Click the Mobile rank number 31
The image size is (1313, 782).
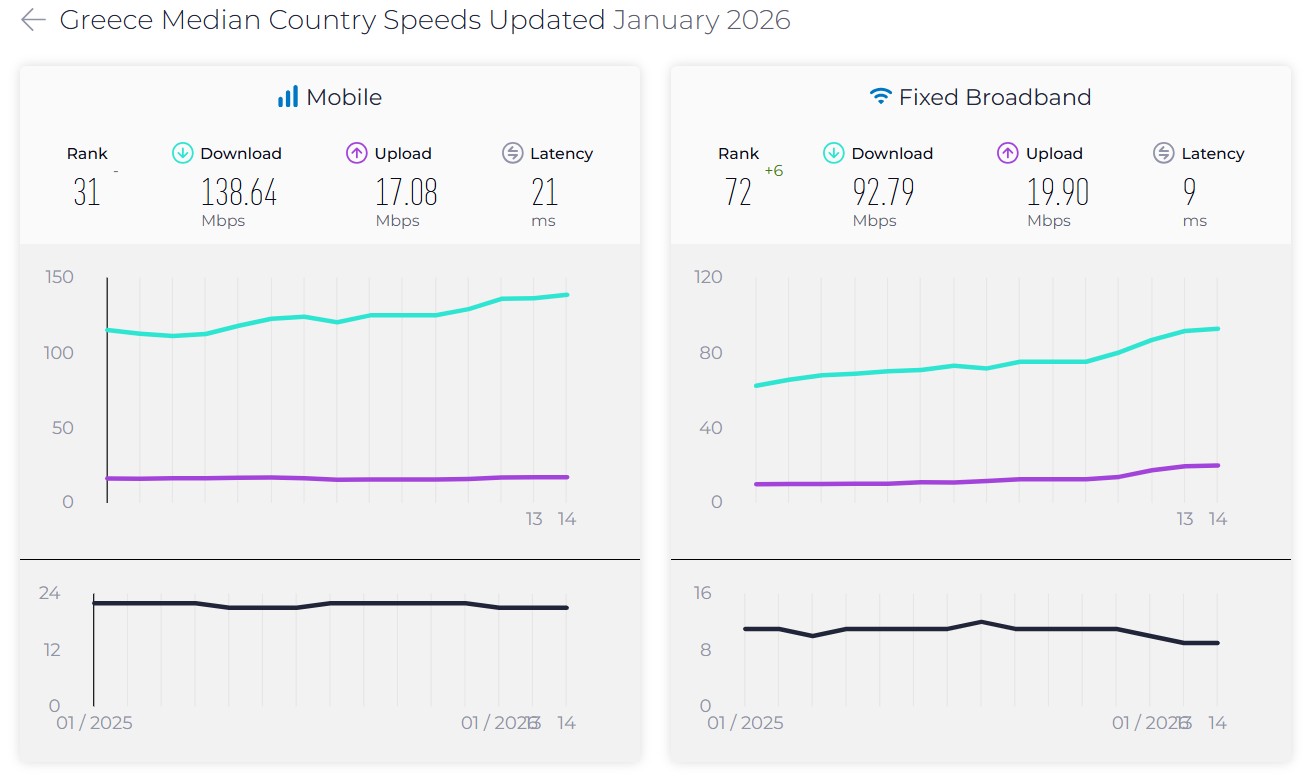87,192
